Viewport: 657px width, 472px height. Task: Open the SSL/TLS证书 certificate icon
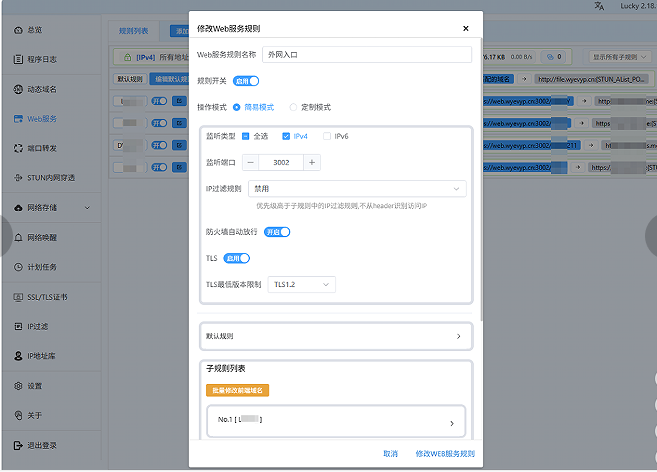click(x=19, y=297)
